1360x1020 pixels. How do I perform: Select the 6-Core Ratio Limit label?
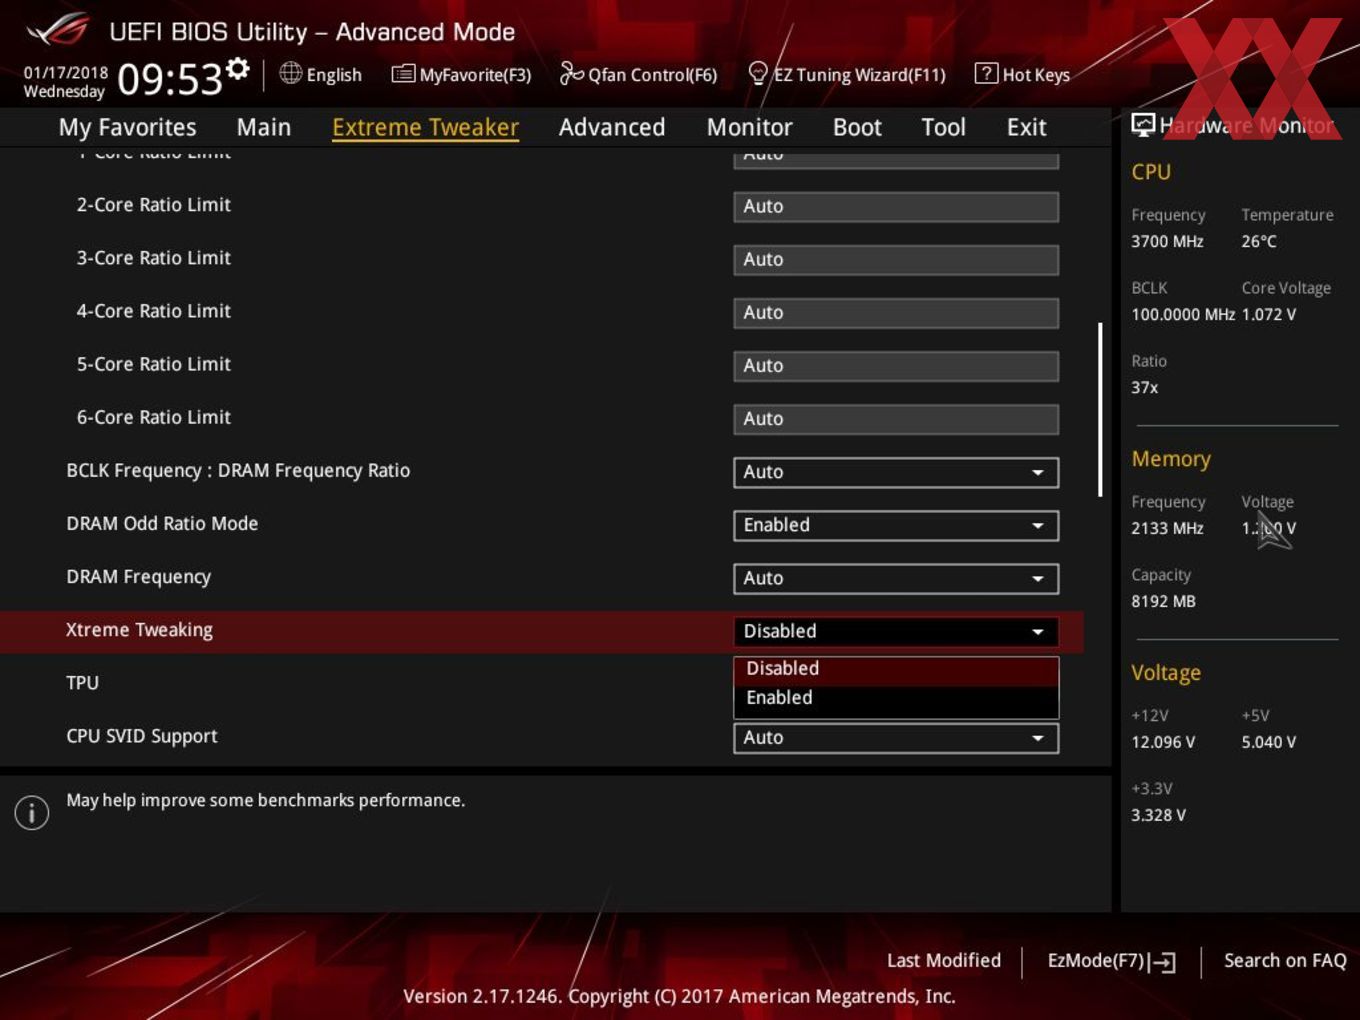(153, 418)
